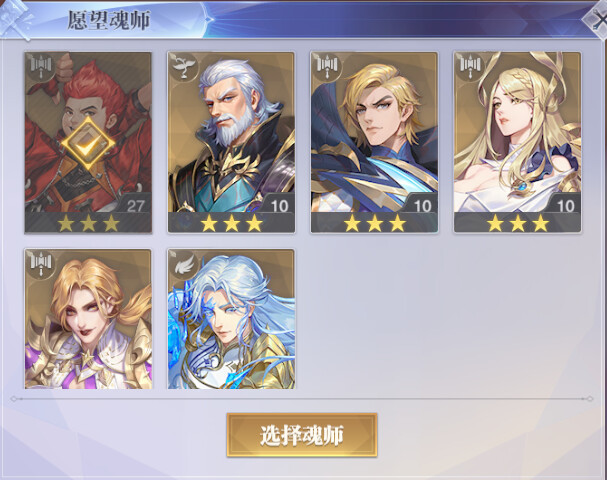
Task: Select the blond male hero with blue cape
Action: [374, 142]
